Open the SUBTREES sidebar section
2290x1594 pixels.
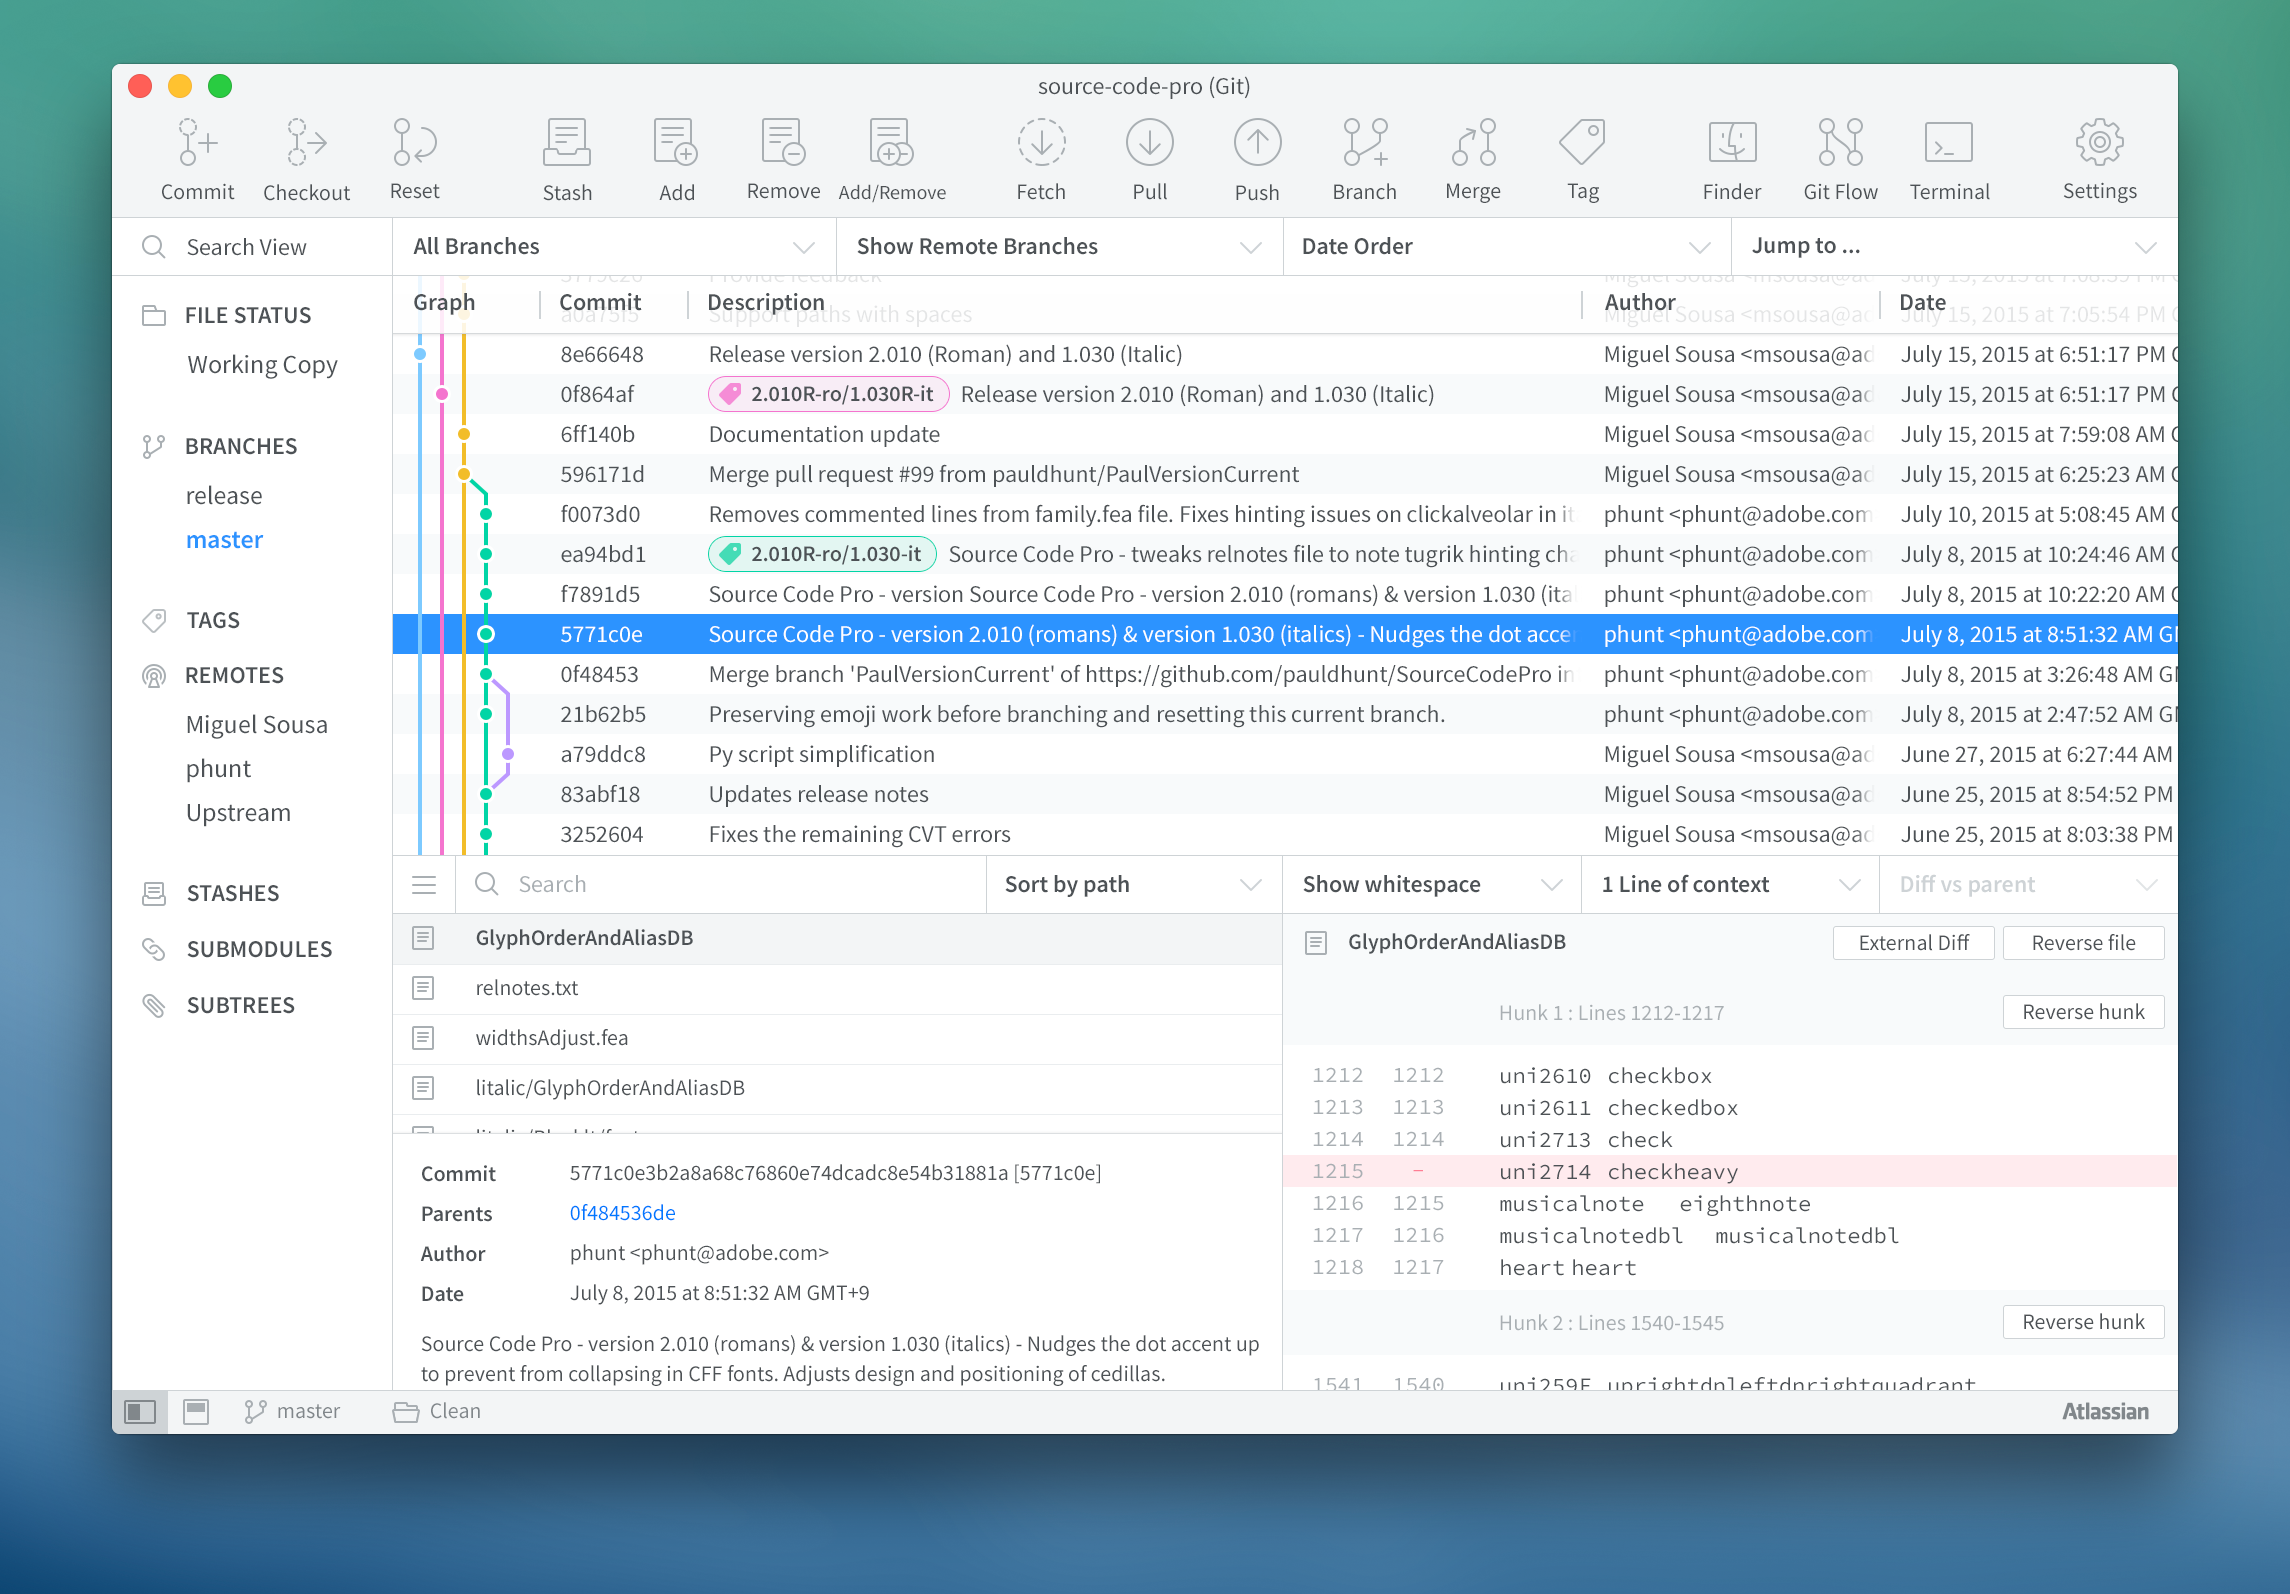point(240,1005)
